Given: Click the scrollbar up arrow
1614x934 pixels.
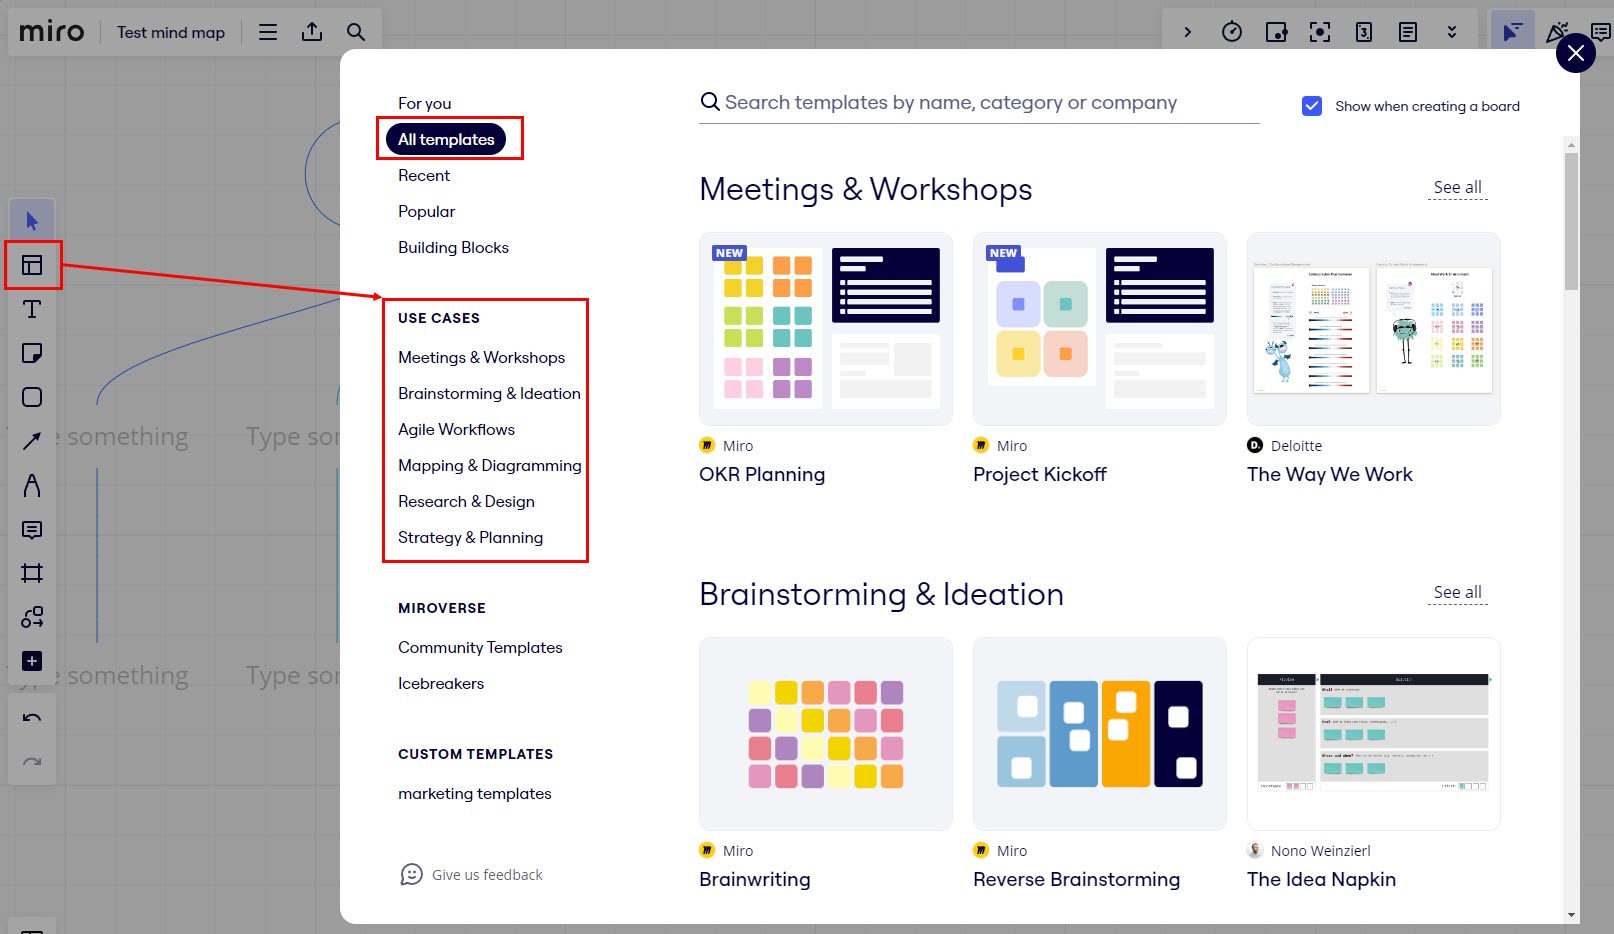Looking at the screenshot, I should [x=1572, y=145].
